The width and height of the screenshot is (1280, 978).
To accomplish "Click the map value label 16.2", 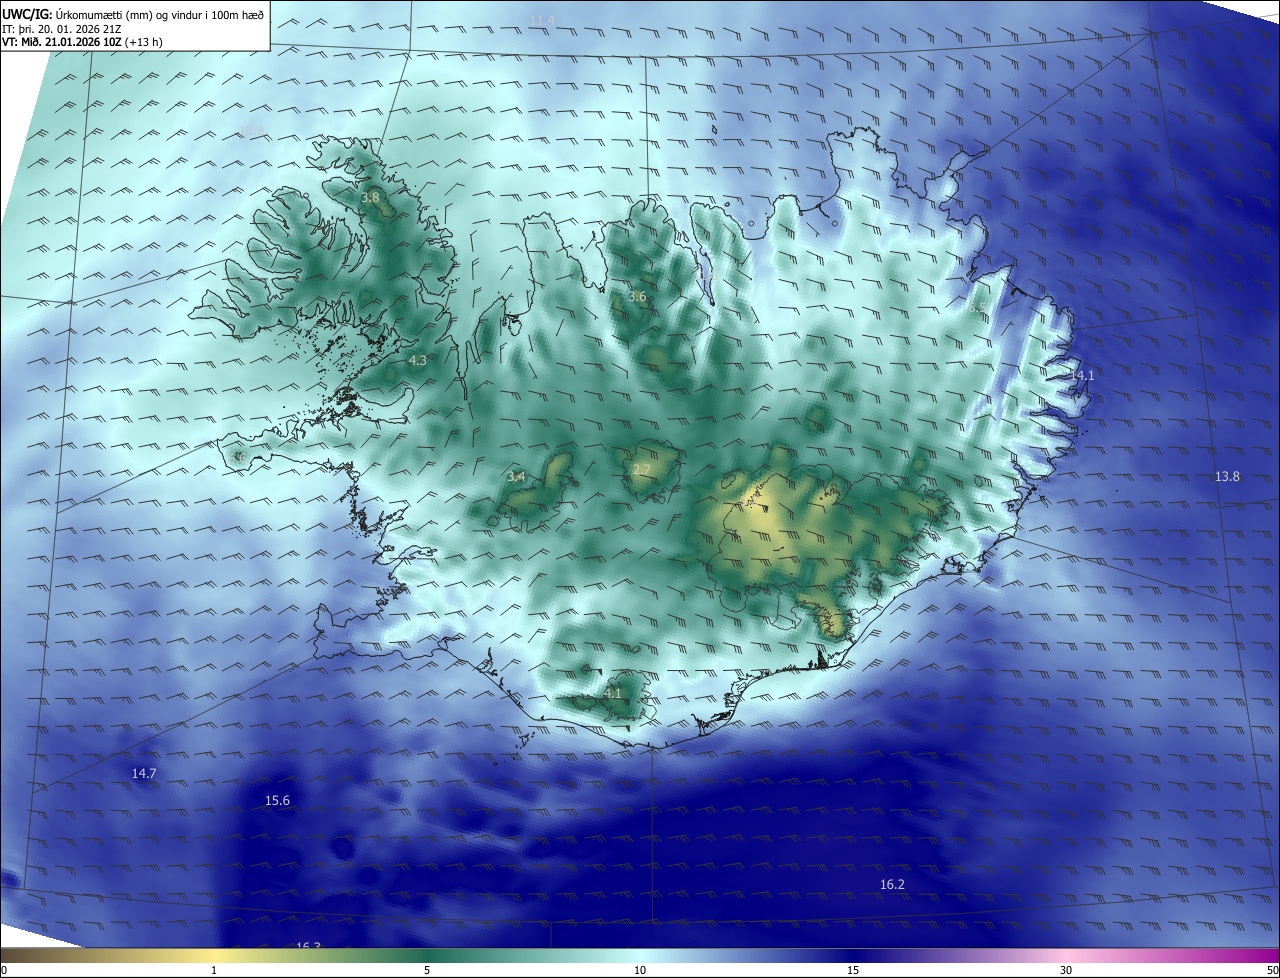I will (x=892, y=885).
